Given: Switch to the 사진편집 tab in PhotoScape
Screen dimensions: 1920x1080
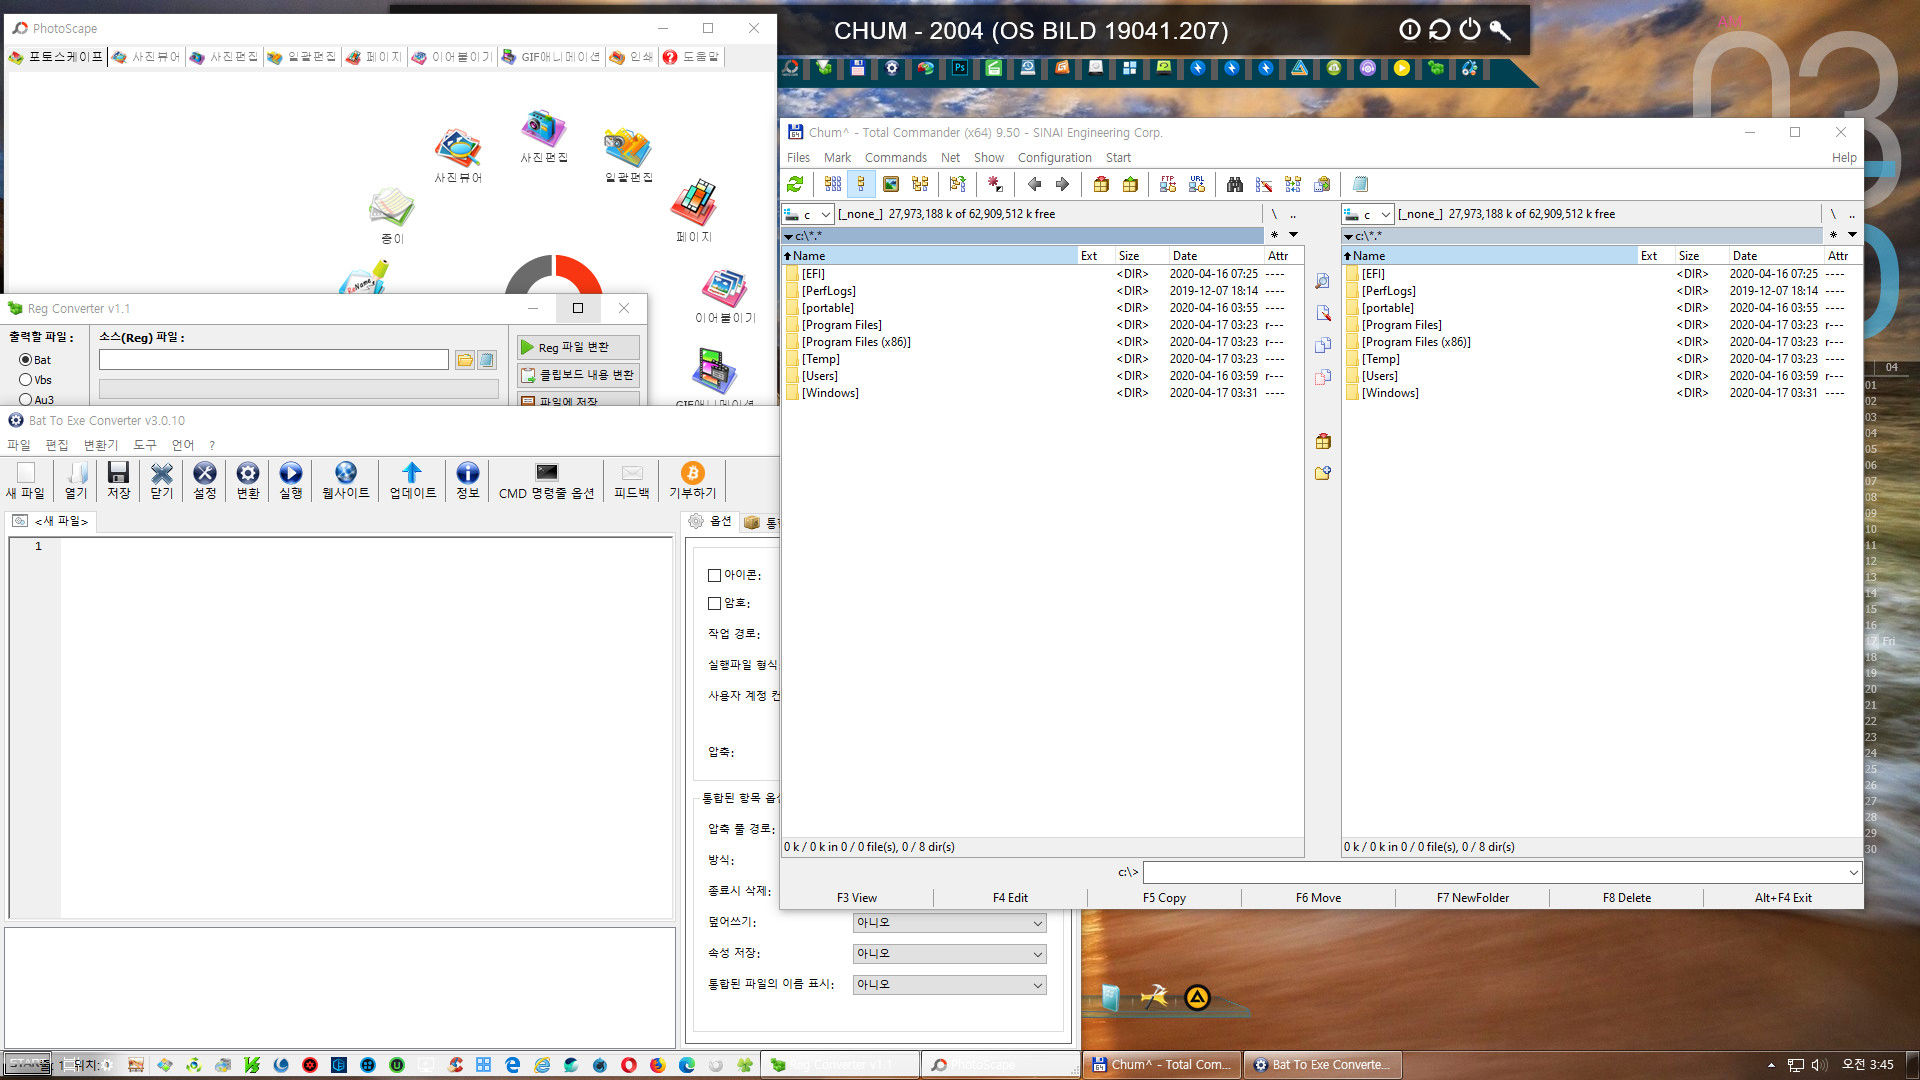Looking at the screenshot, I should [225, 57].
